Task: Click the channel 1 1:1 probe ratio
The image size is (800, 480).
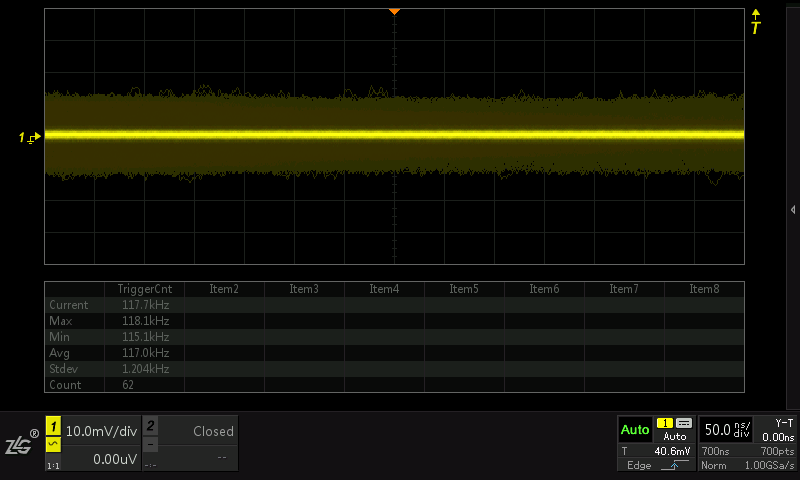Action: 53,466
